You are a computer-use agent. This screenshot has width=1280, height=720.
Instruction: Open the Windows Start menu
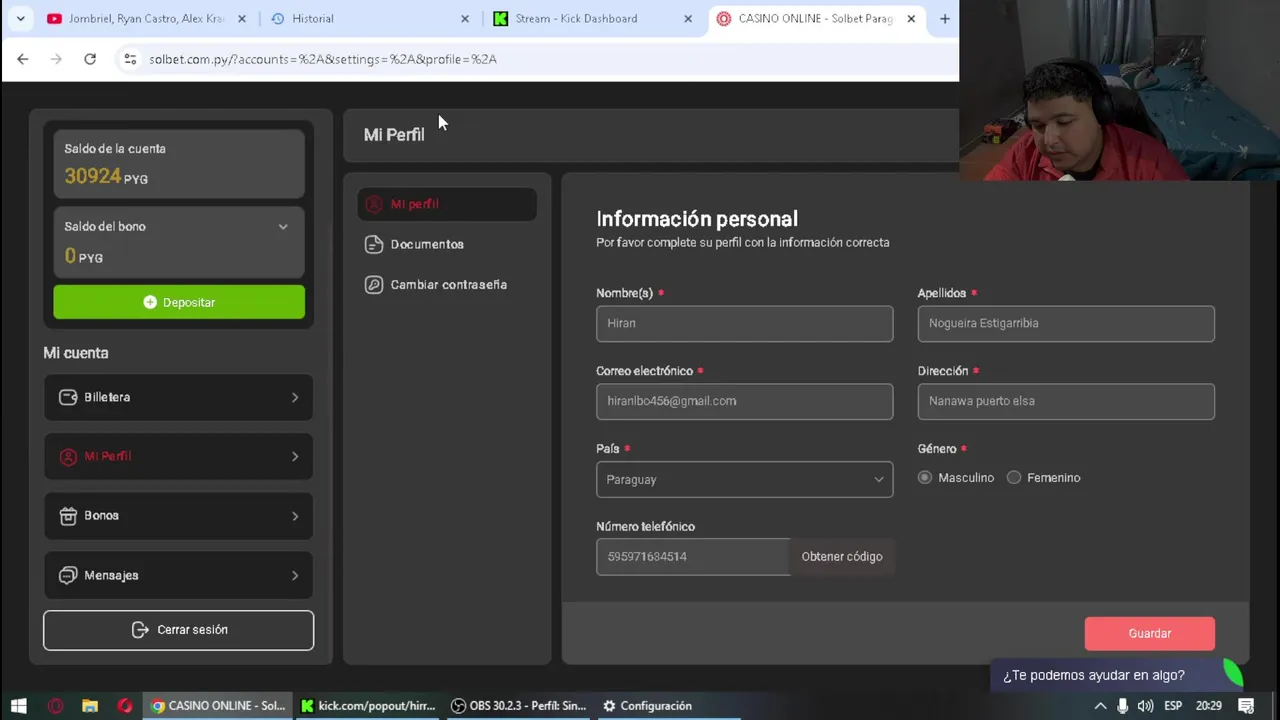pos(18,706)
